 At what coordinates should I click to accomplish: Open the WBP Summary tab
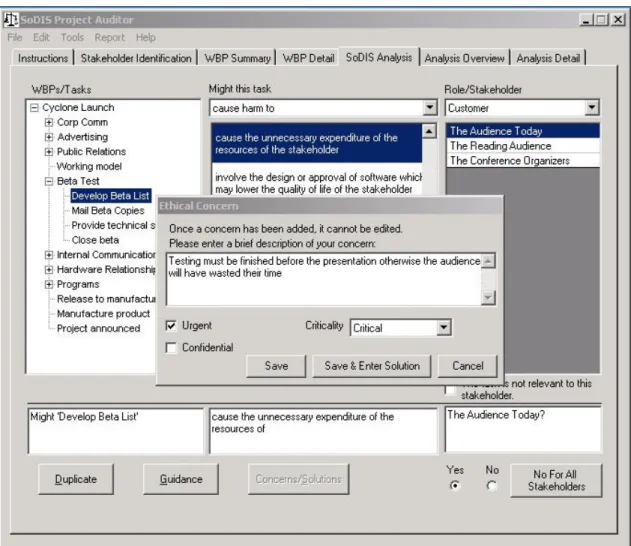237,58
